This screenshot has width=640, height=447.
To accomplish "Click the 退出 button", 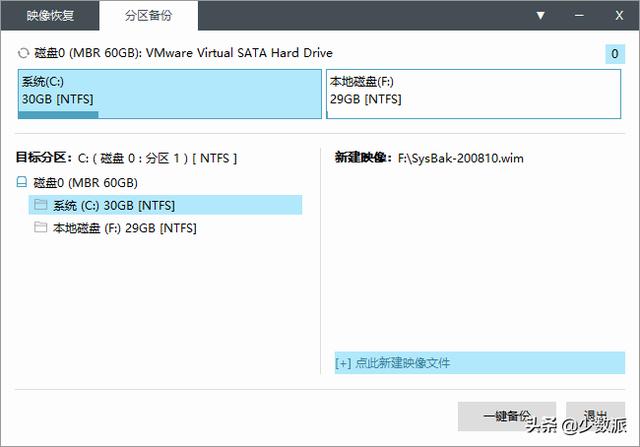I will [595, 416].
